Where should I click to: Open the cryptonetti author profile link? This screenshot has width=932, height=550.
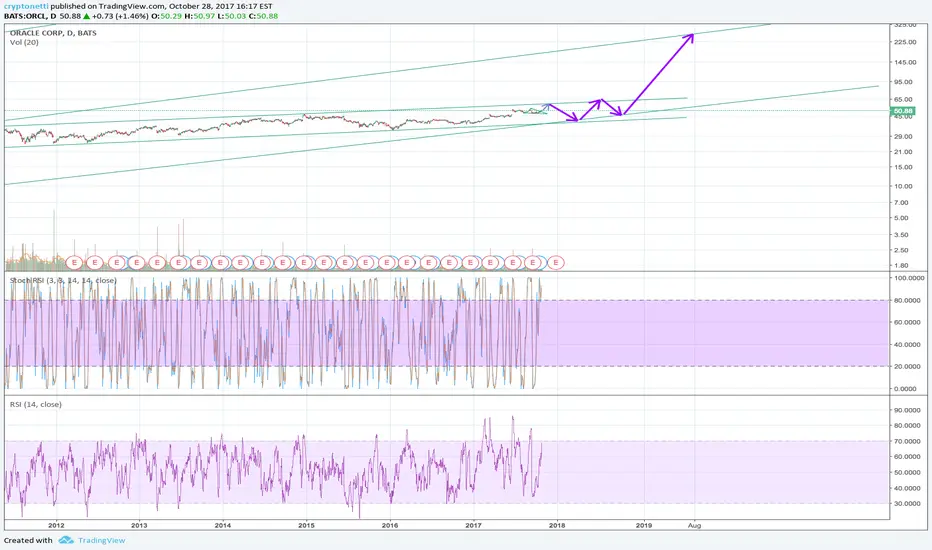point(26,7)
